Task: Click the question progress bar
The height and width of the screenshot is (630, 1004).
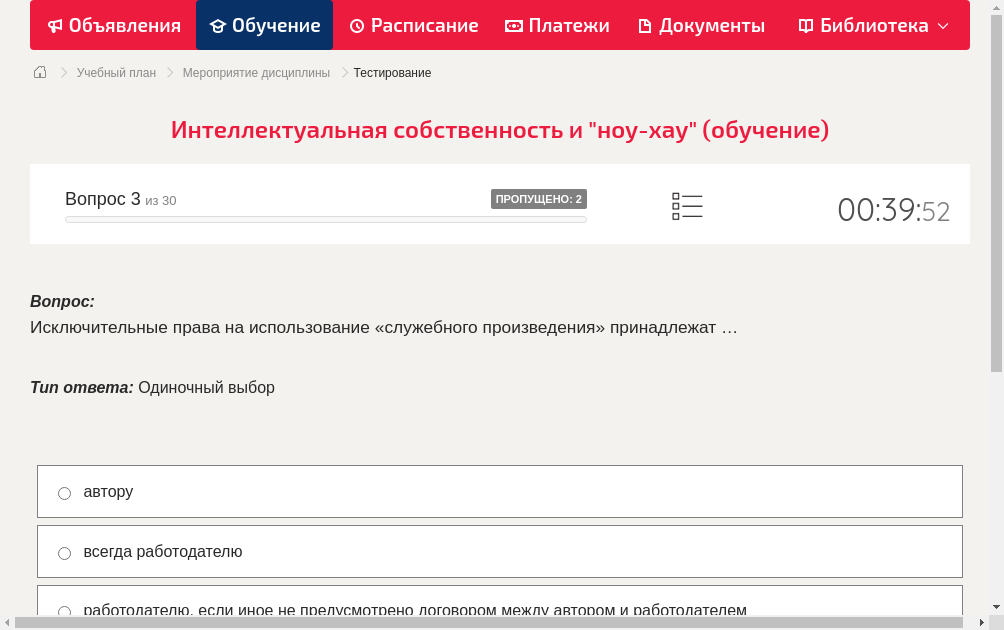Action: coord(325,219)
